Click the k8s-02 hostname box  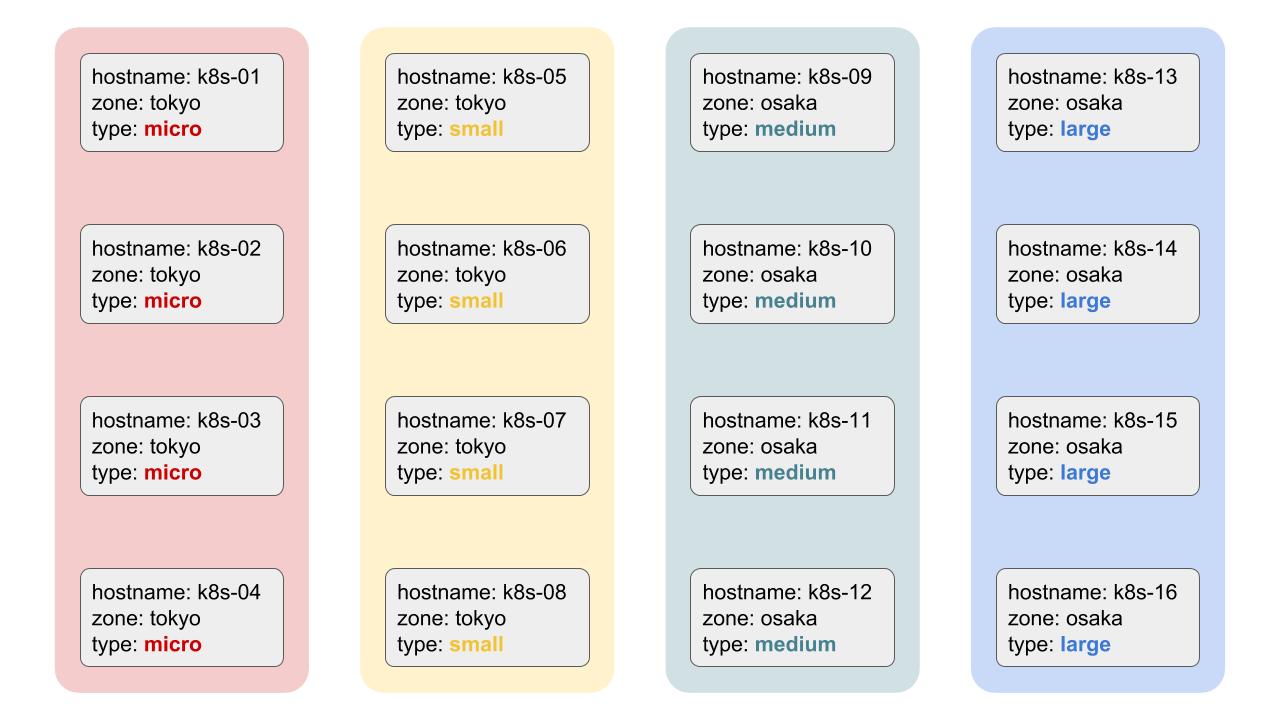[182, 274]
